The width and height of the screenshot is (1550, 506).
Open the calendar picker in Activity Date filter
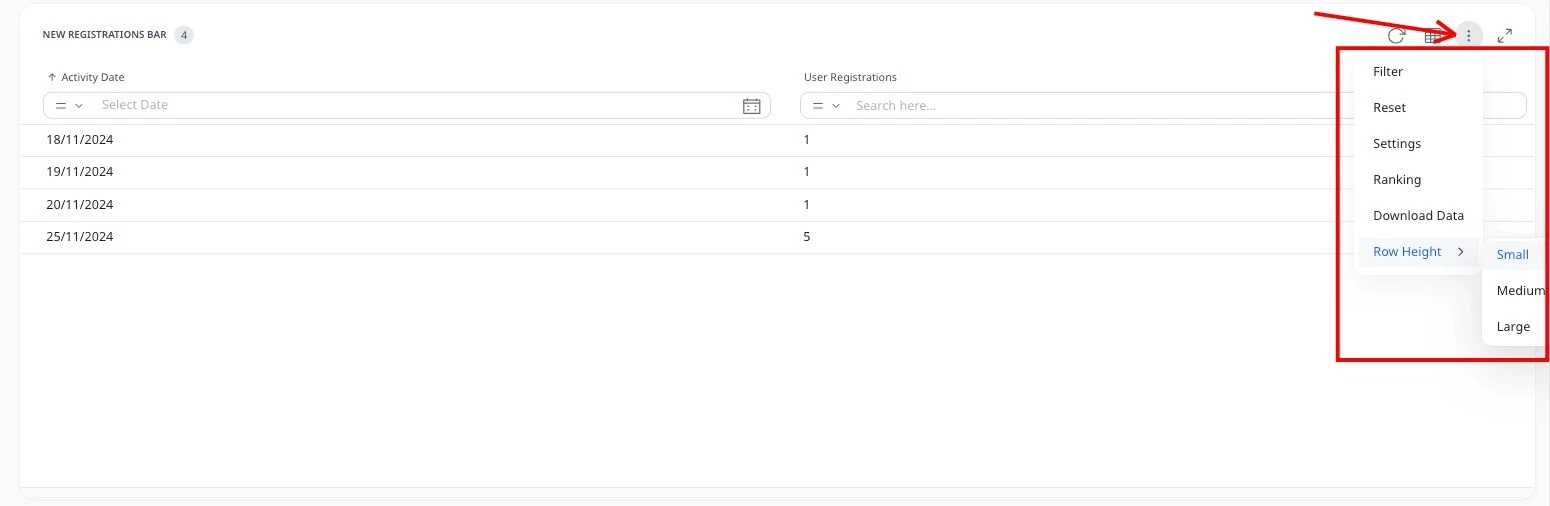coord(752,106)
